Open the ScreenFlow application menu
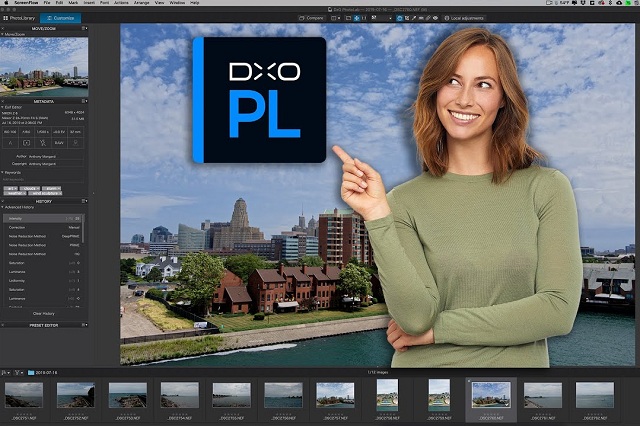Screen dimensions: 640x426 (x=27, y=2)
